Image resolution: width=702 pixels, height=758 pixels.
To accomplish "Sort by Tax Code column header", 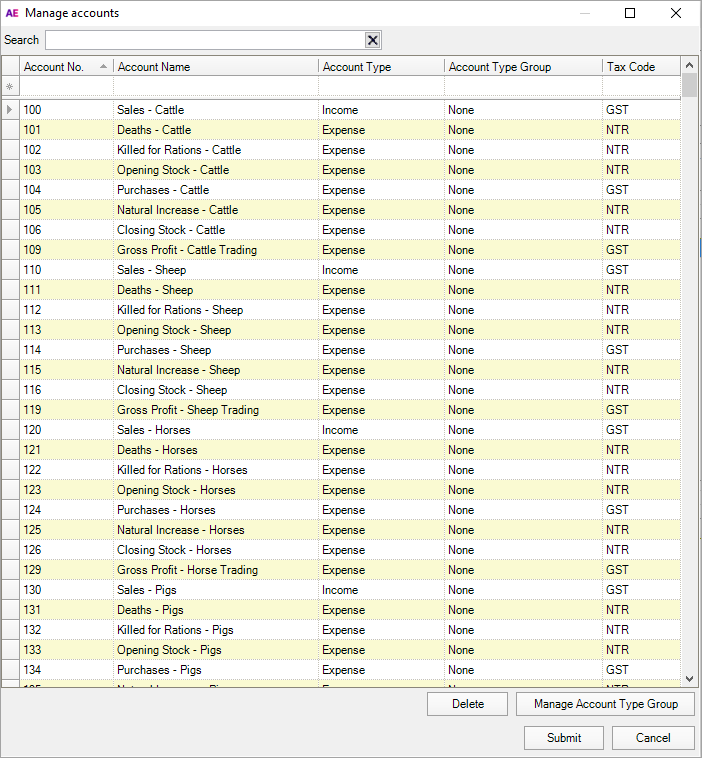I will [640, 67].
